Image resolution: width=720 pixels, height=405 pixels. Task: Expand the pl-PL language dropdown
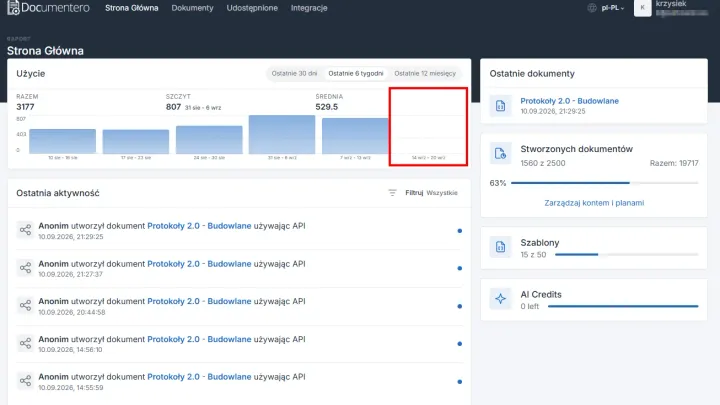coord(613,8)
